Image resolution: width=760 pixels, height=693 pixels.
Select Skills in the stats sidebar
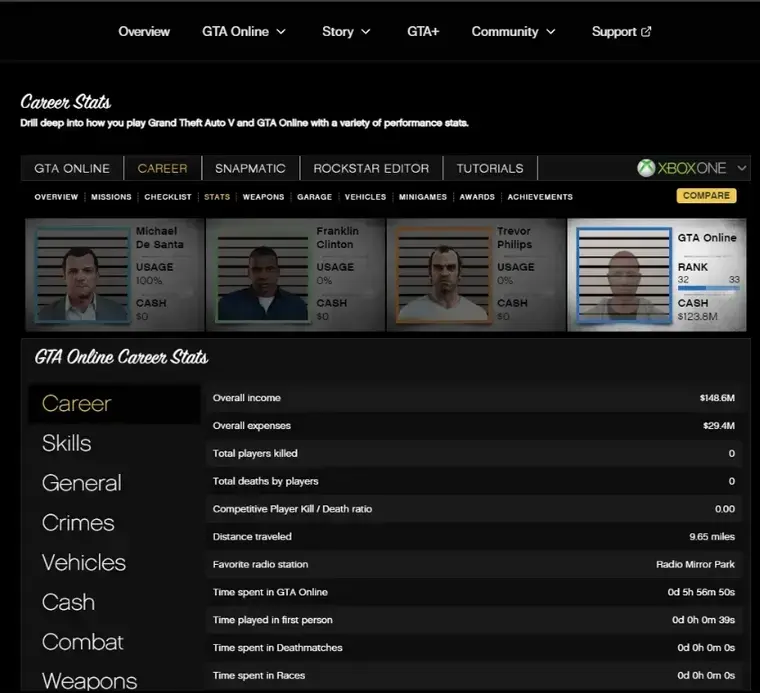[66, 443]
